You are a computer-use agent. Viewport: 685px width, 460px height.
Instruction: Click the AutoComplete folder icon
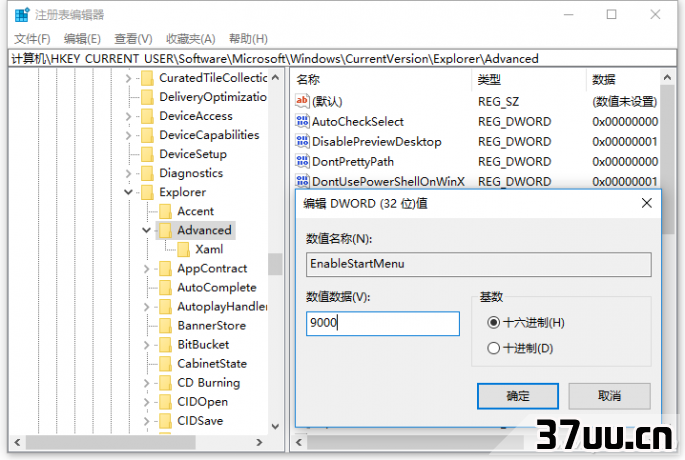[x=166, y=287]
